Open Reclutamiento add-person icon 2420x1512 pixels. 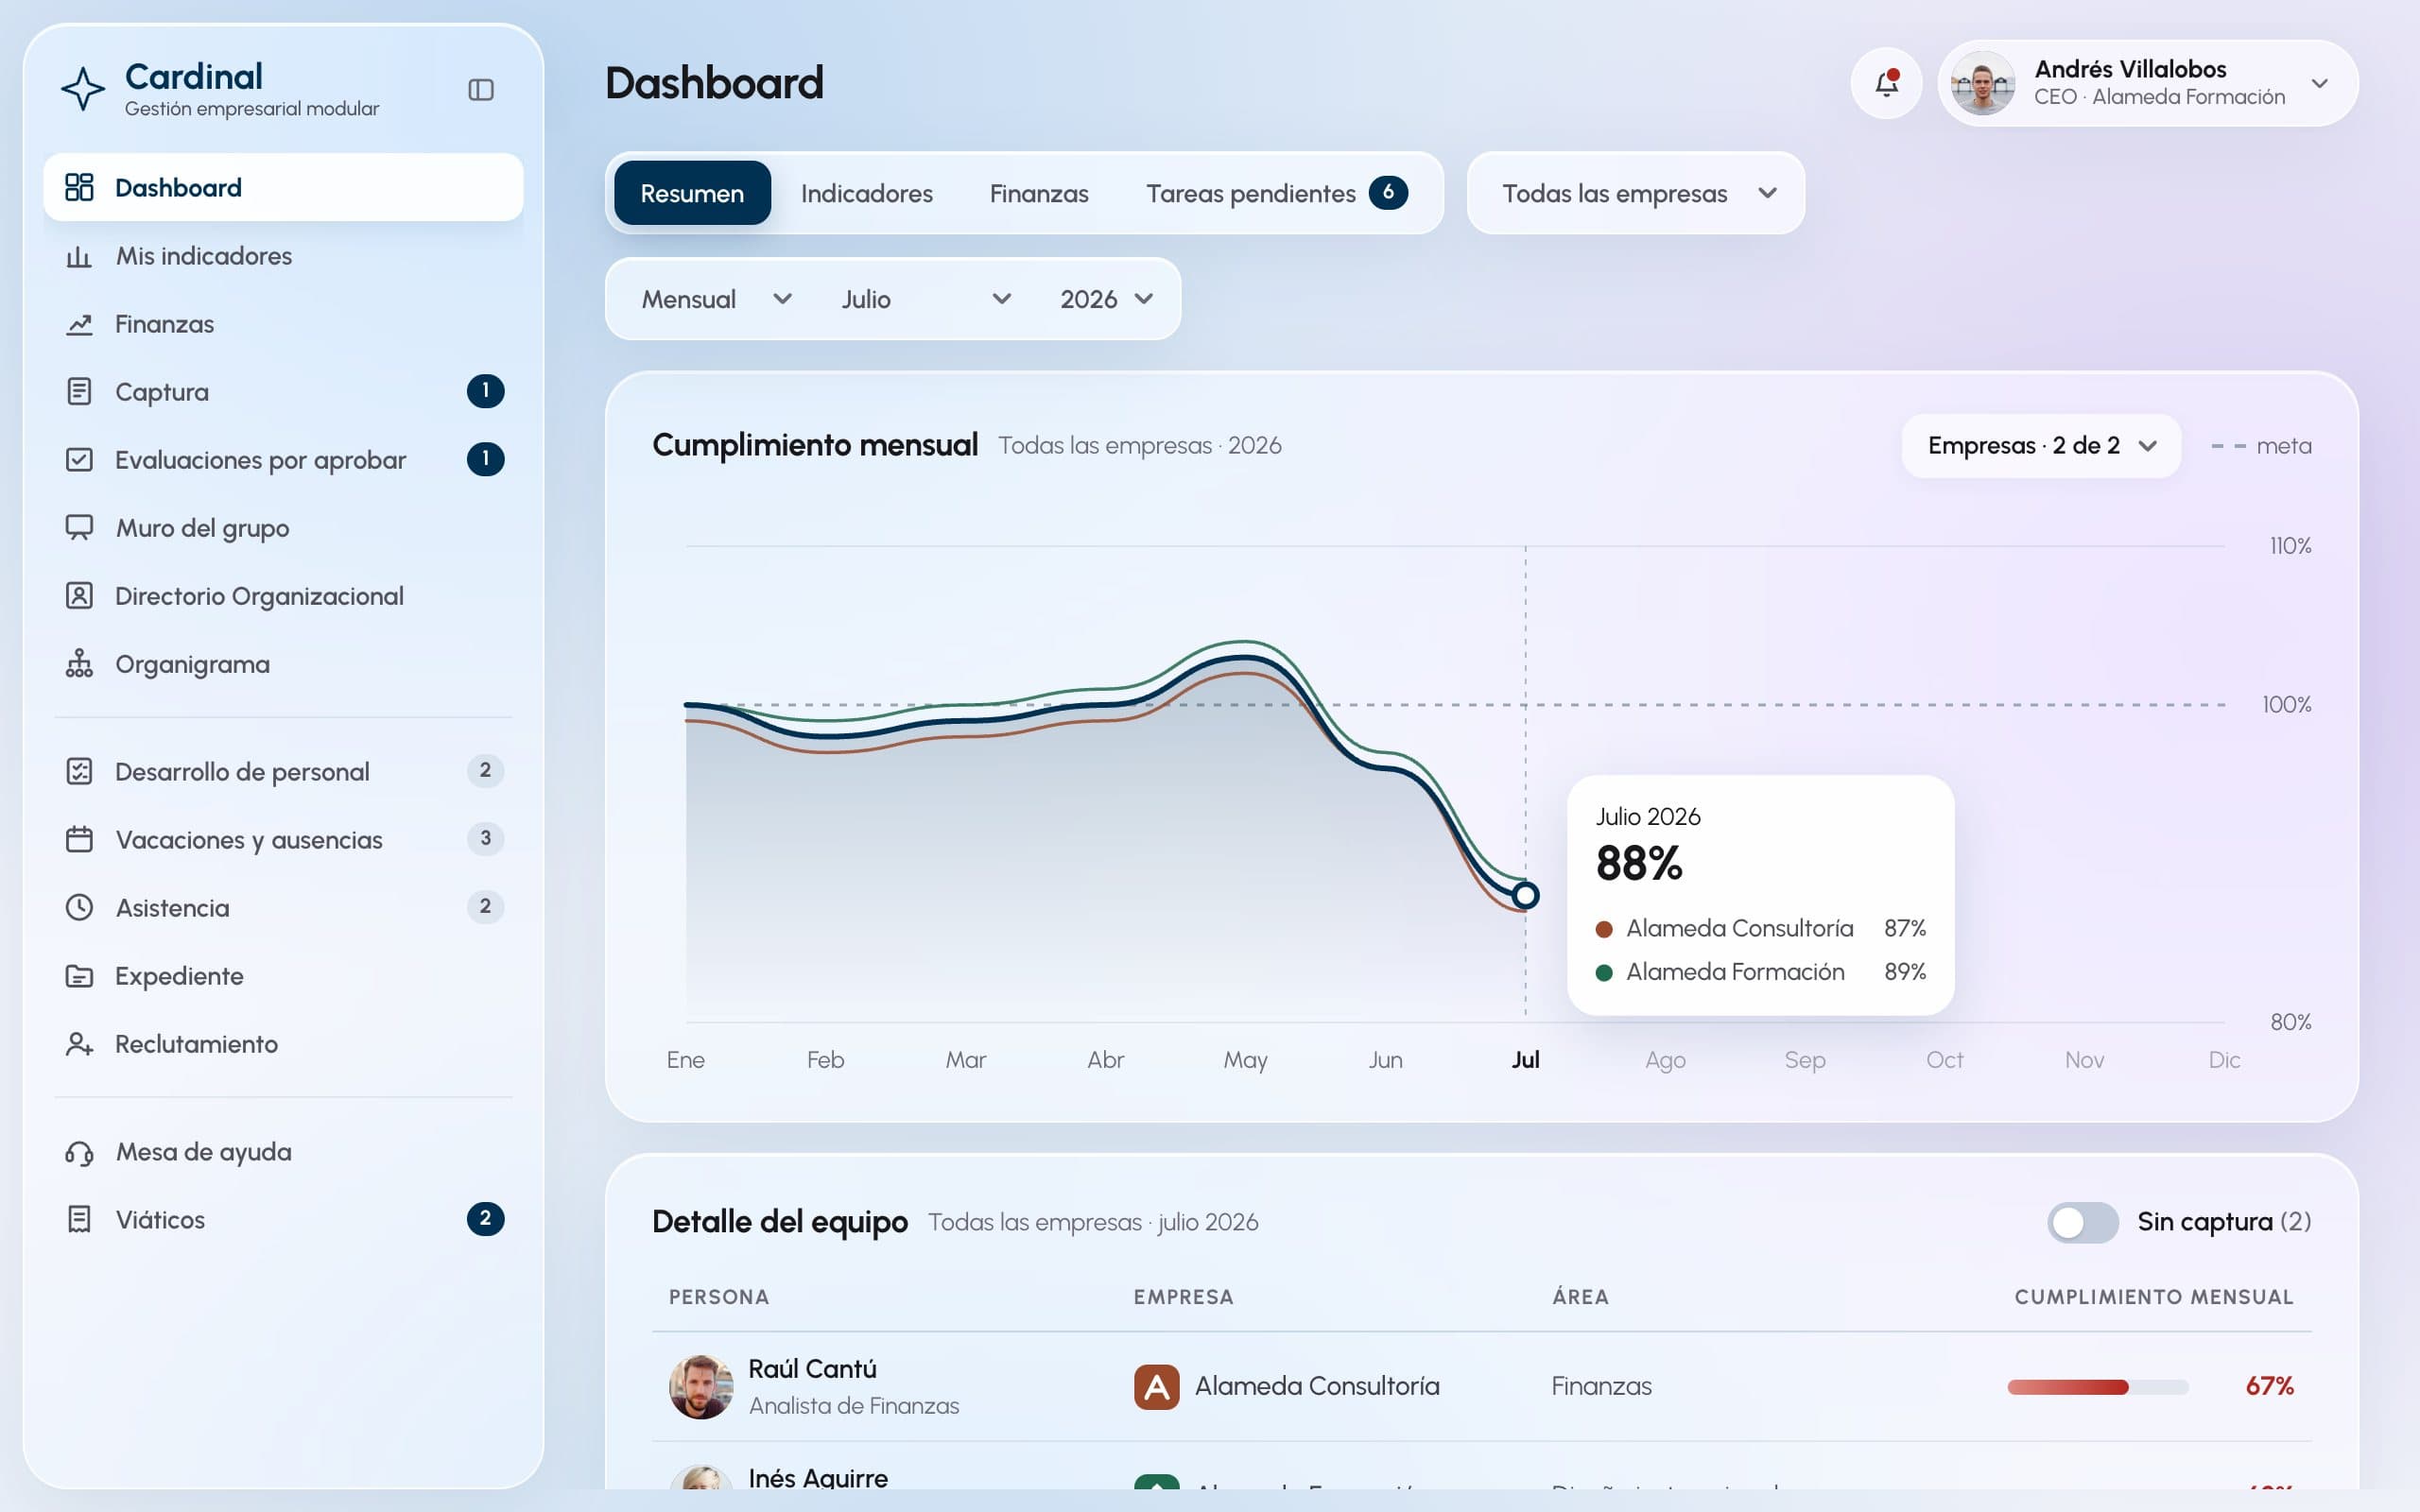[79, 1044]
